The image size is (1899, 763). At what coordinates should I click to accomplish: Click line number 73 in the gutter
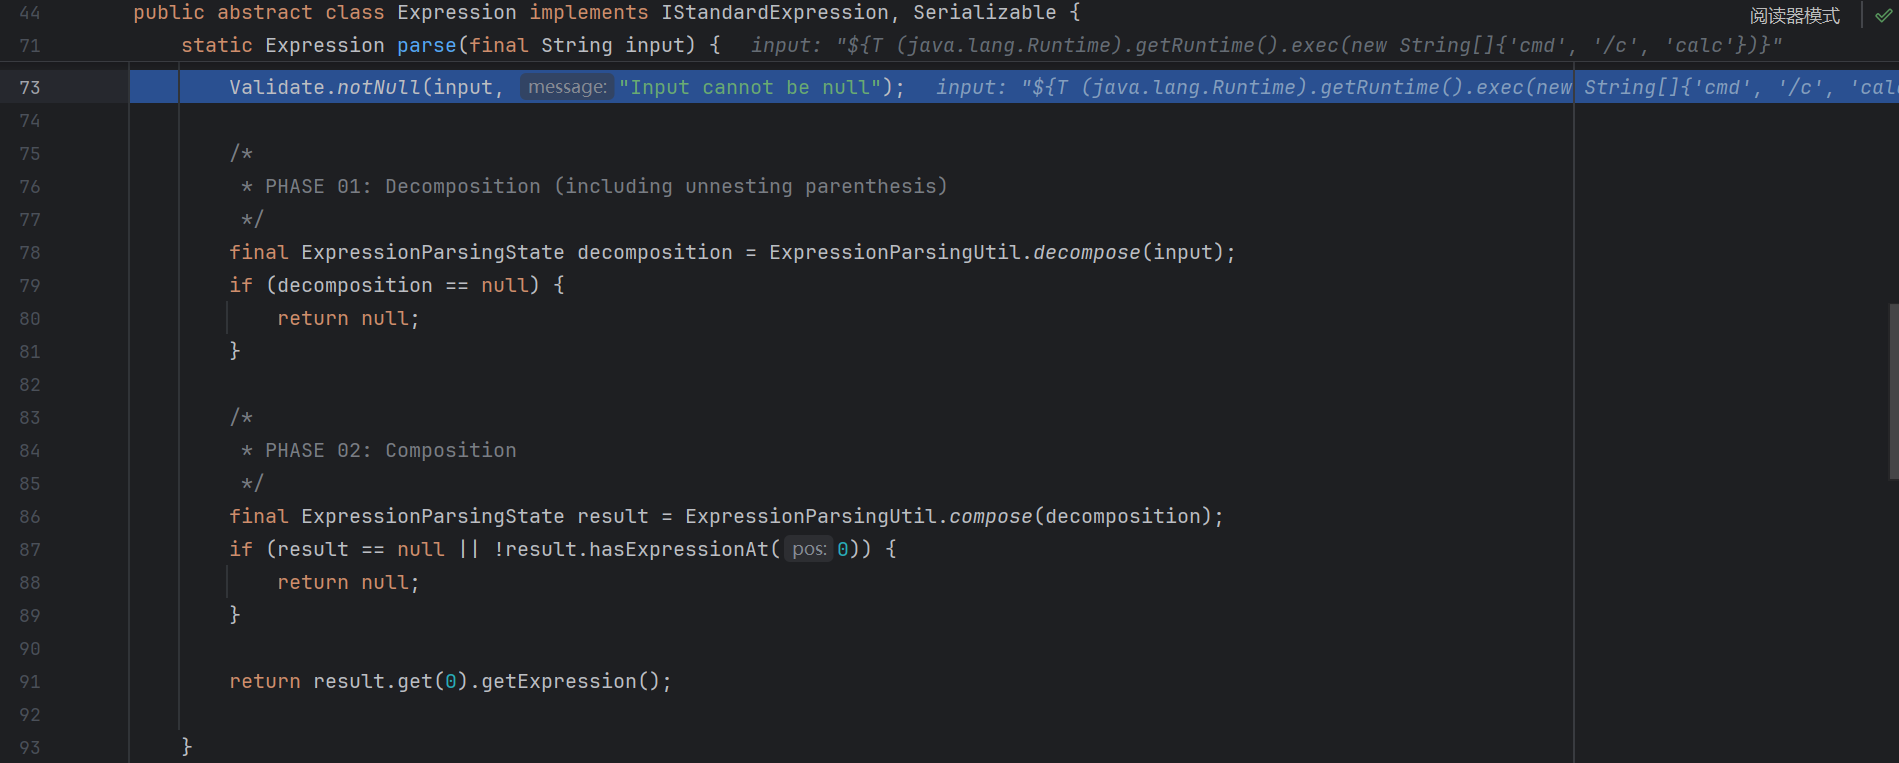coord(30,88)
